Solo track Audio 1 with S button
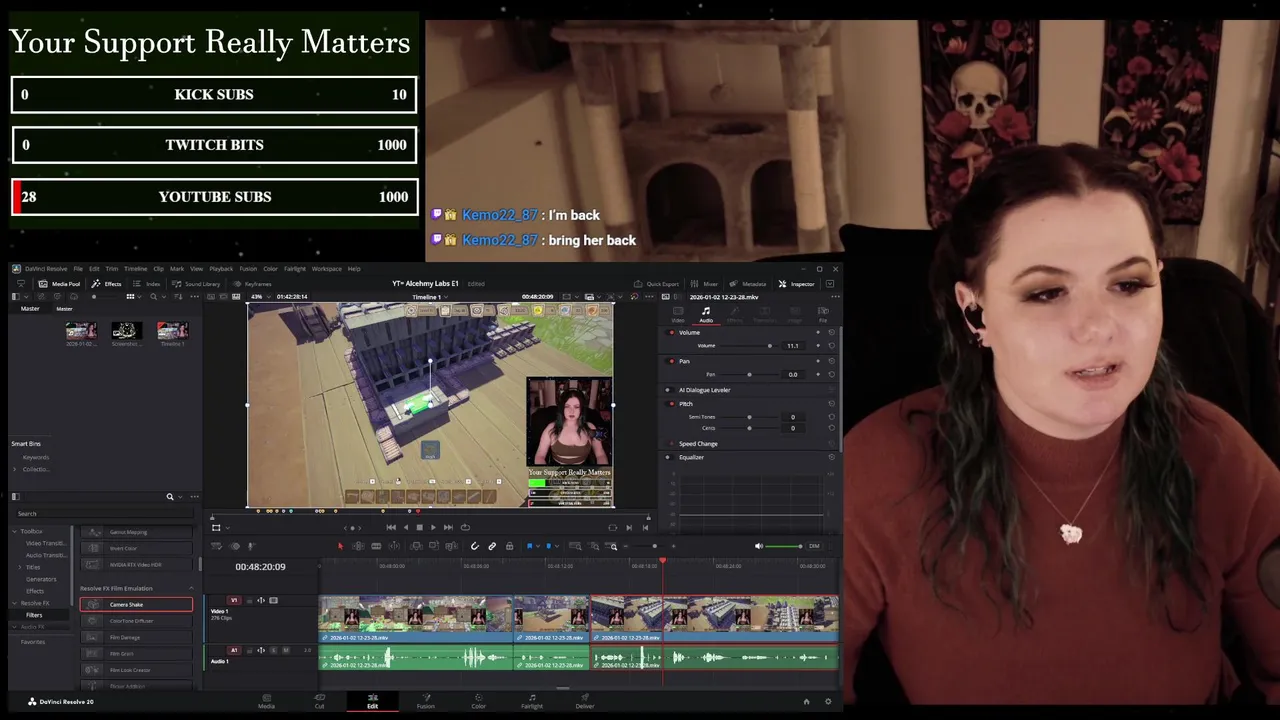 point(273,650)
